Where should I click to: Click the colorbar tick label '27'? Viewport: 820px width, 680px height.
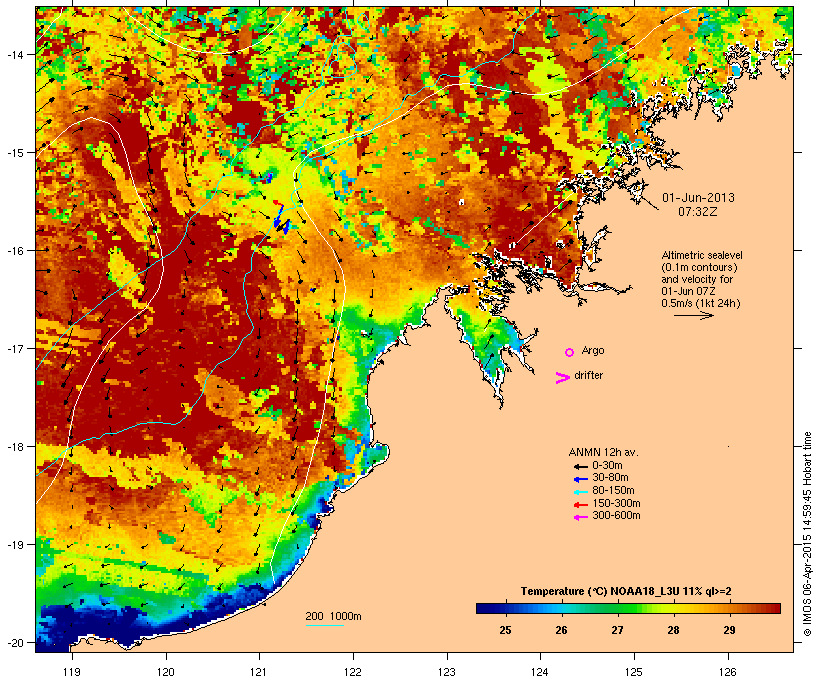tap(618, 630)
